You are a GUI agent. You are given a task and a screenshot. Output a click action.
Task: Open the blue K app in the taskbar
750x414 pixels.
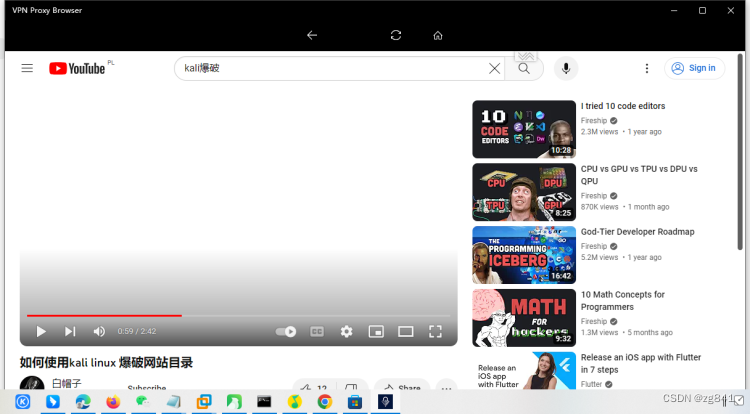pos(22,402)
